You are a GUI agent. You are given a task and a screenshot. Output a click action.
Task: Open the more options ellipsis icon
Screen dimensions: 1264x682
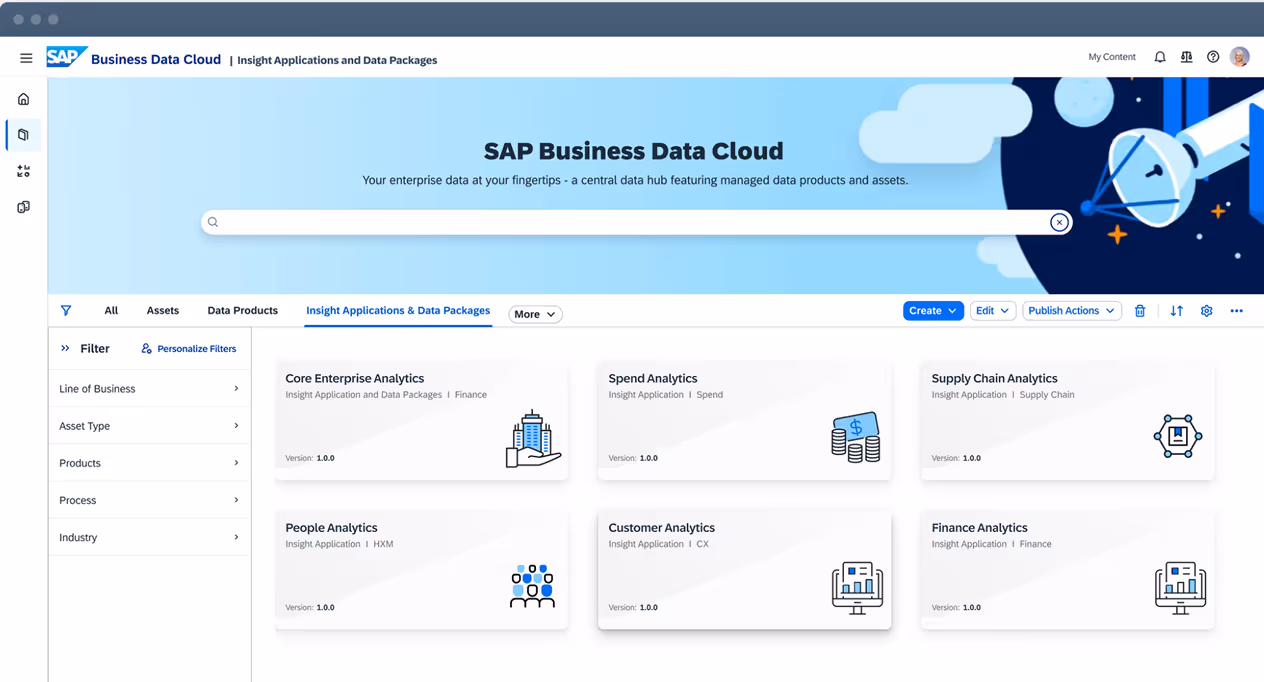point(1237,311)
